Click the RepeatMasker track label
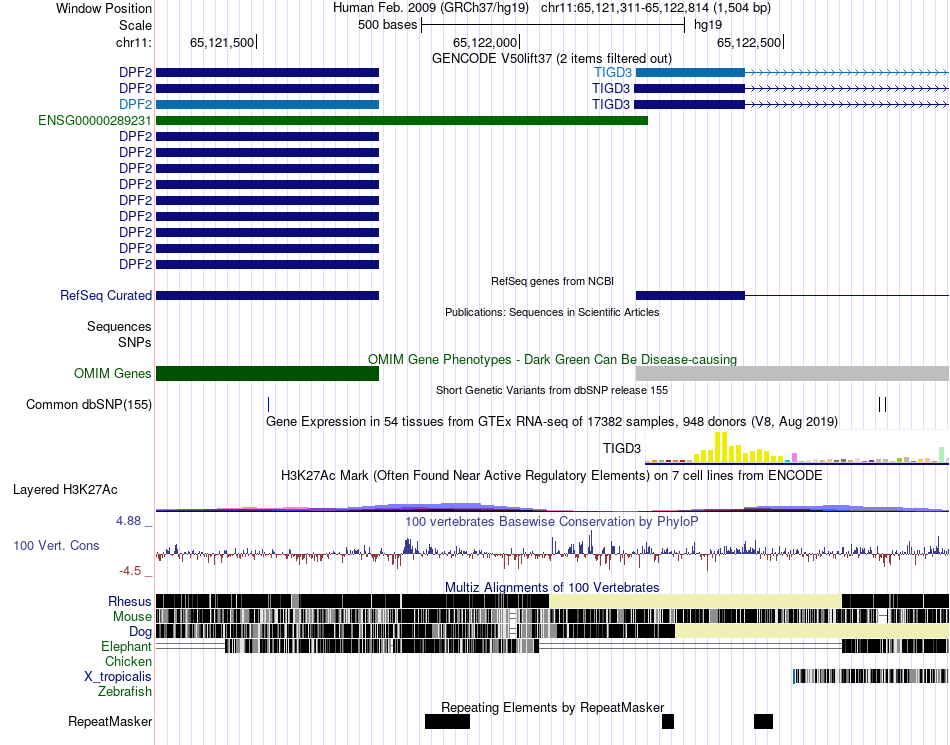 click(x=110, y=721)
